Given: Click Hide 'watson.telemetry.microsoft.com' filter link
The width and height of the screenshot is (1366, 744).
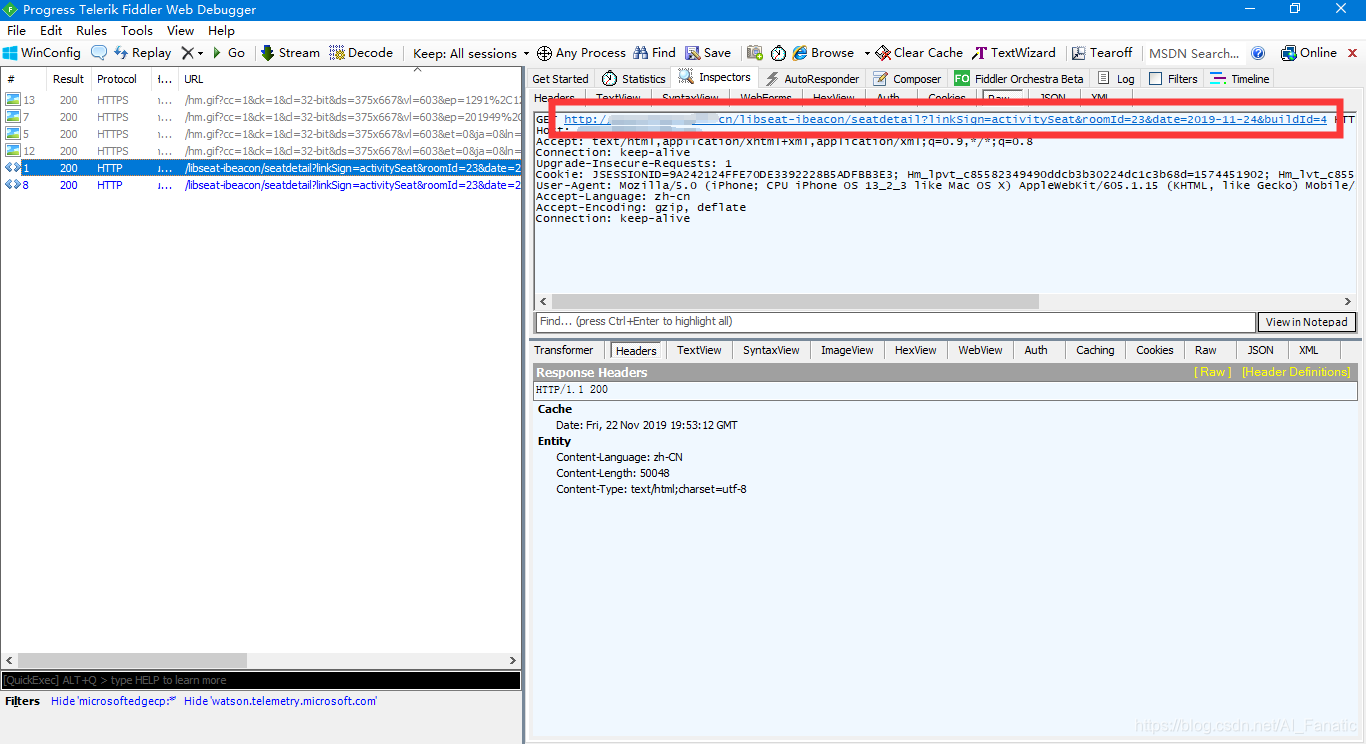Looking at the screenshot, I should pos(280,701).
